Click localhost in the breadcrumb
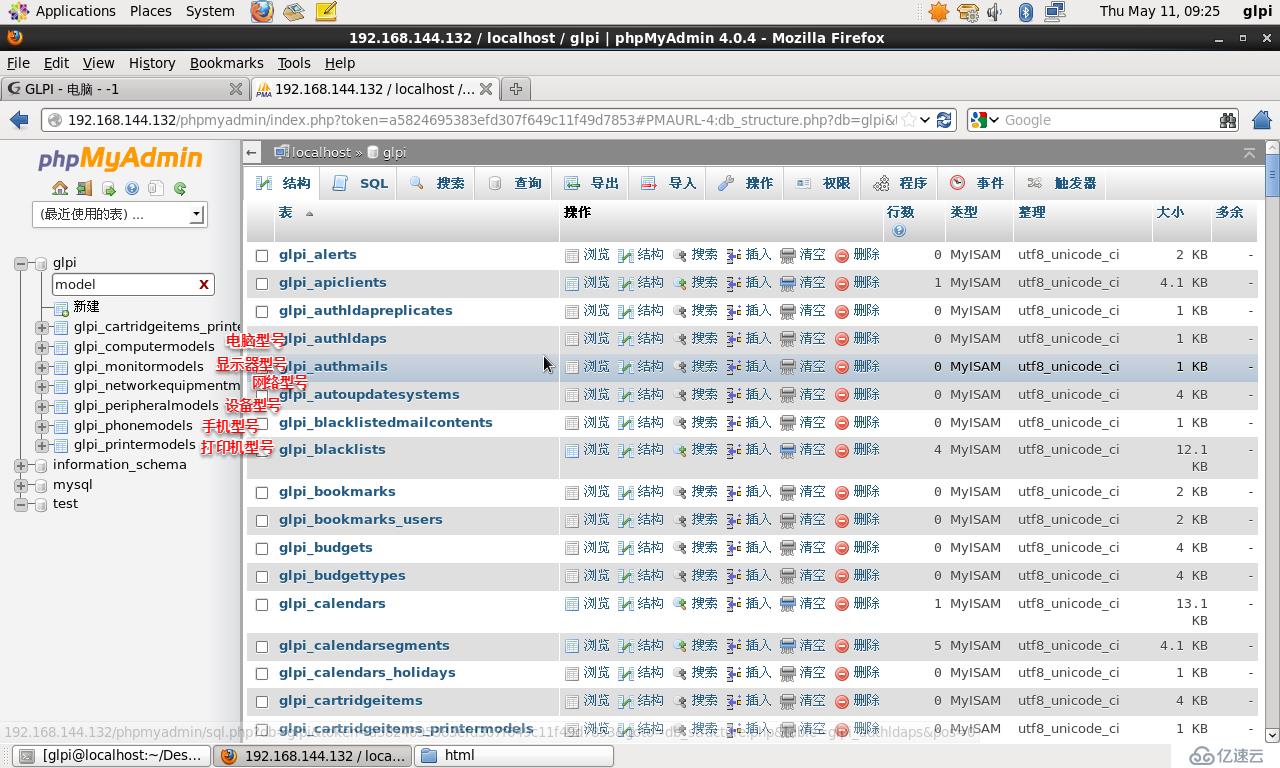Viewport: 1280px width, 768px height. click(321, 153)
